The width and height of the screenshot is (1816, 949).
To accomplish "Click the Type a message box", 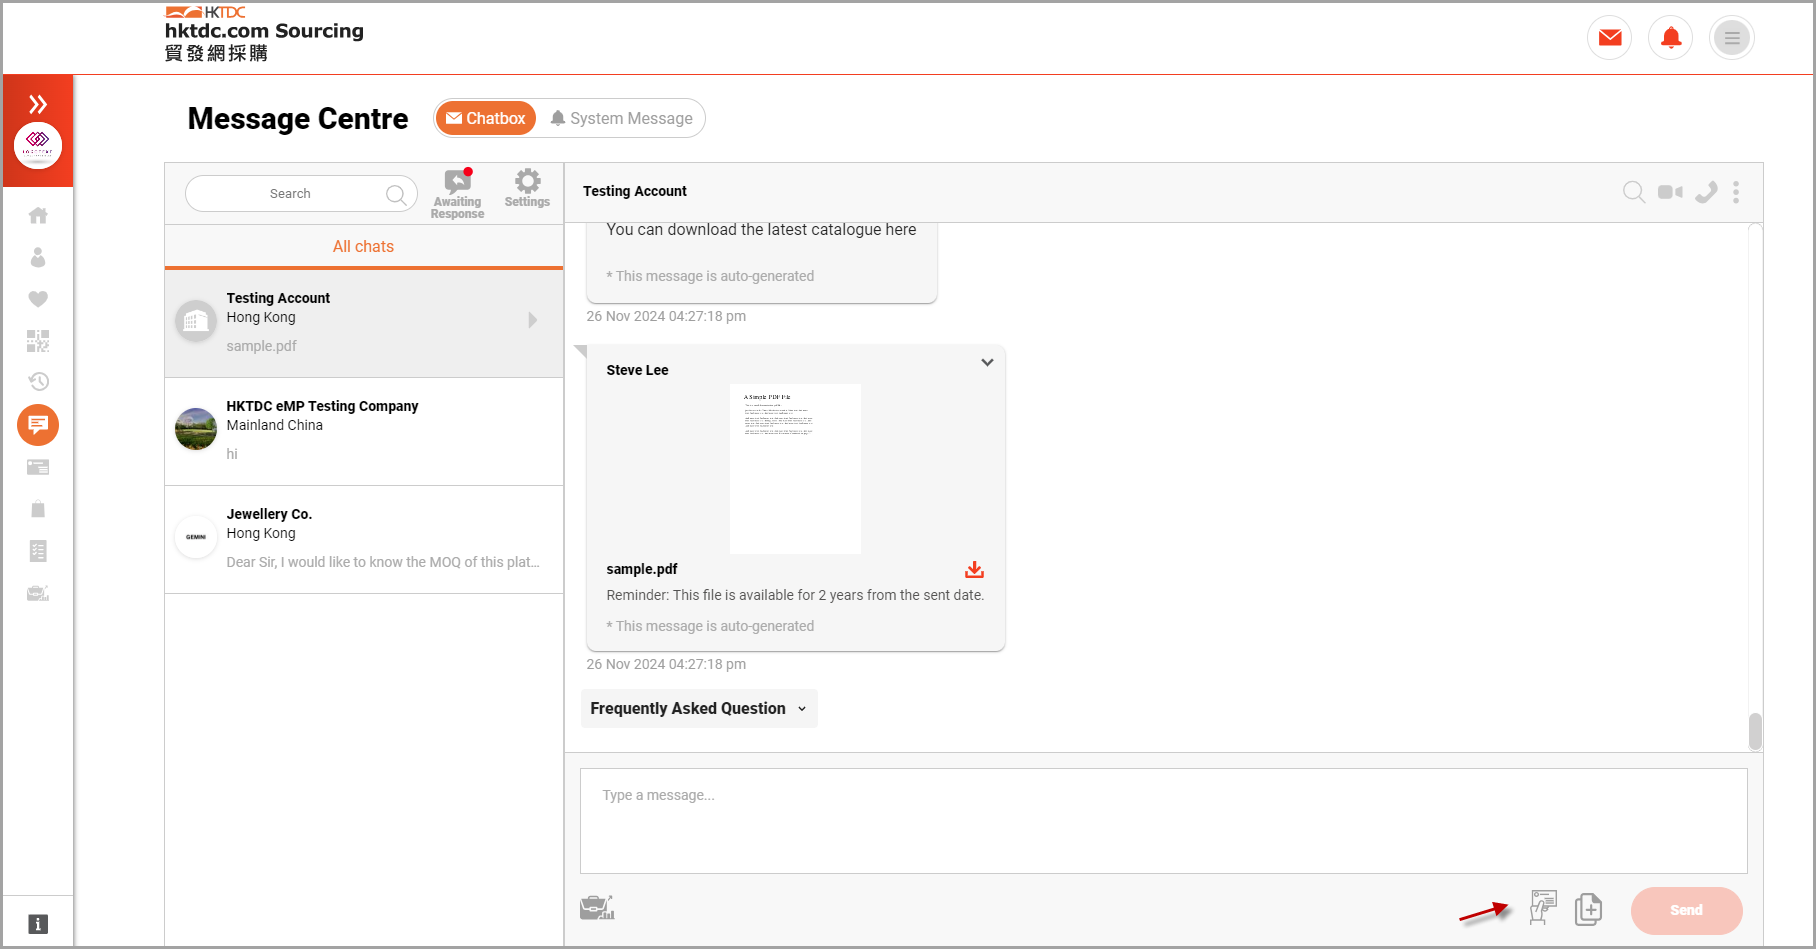I will click(x=1164, y=821).
